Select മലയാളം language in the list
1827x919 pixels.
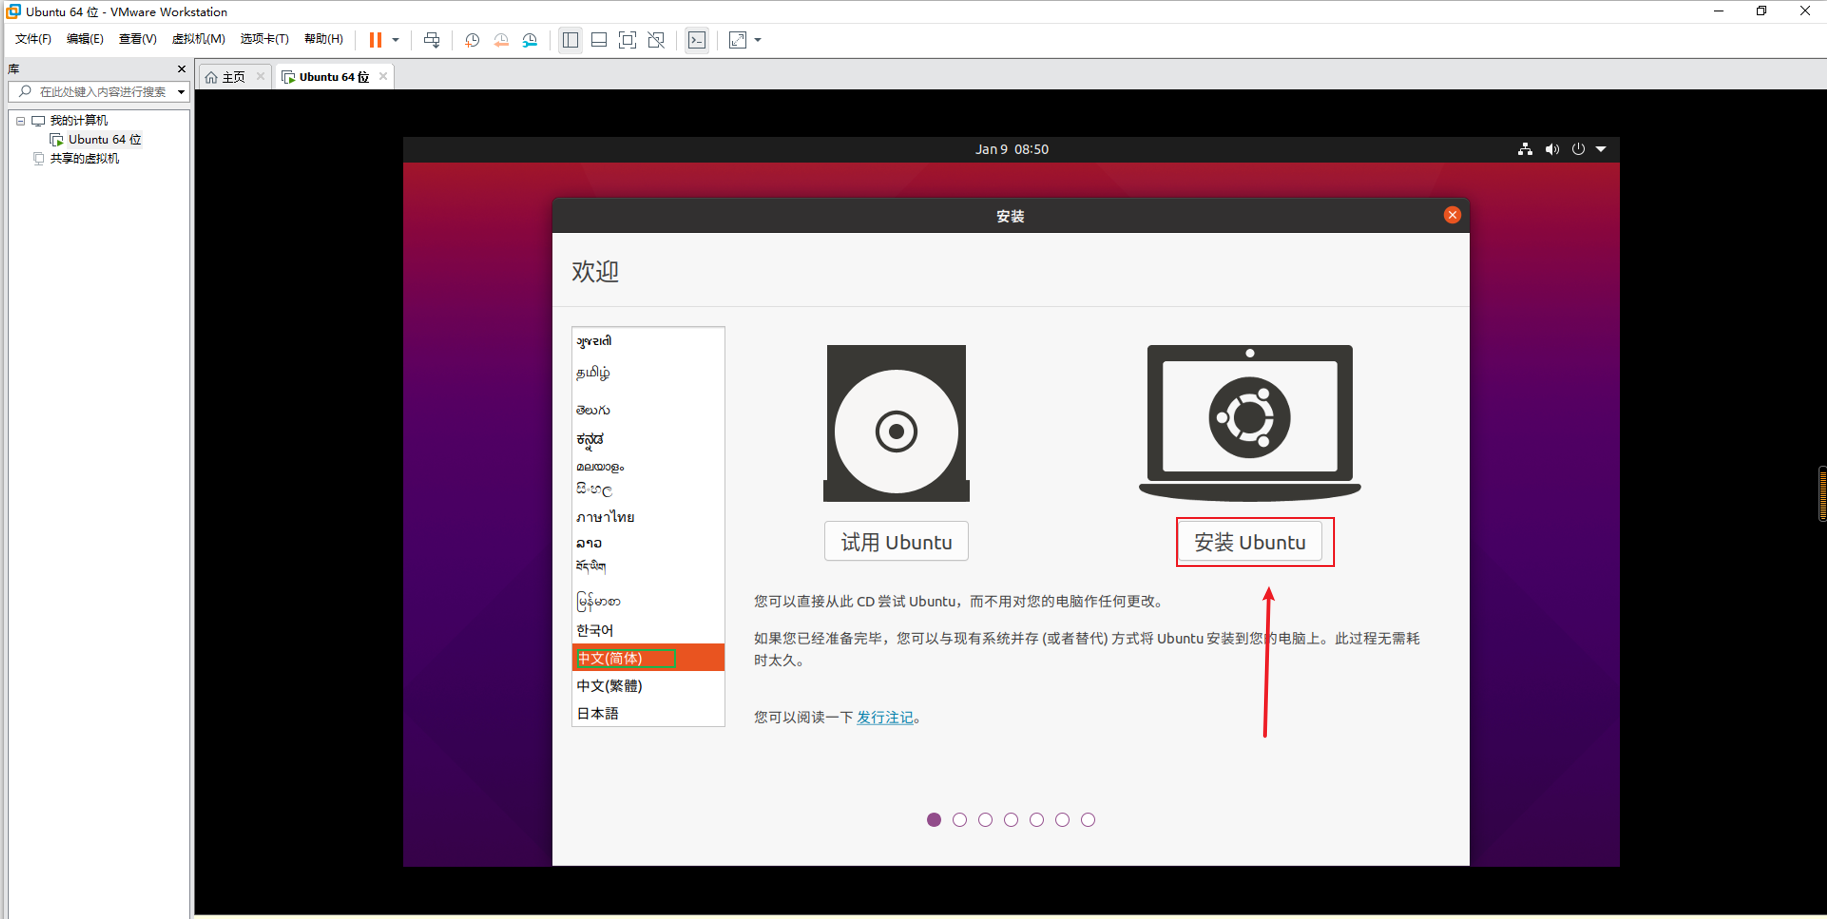pos(648,466)
